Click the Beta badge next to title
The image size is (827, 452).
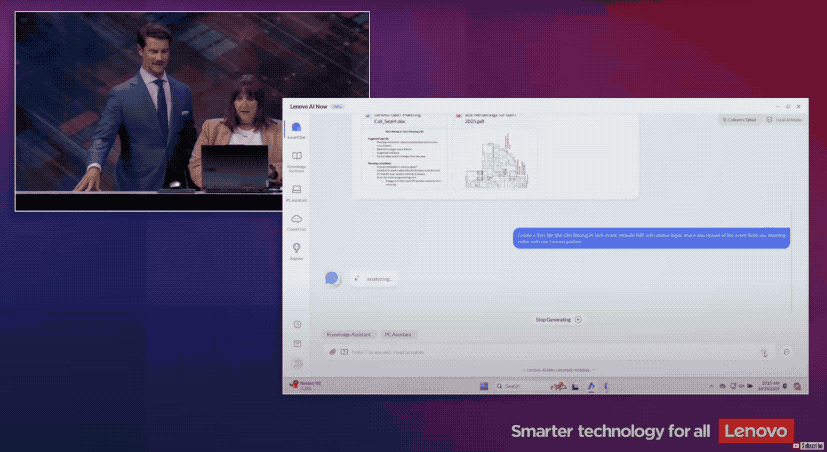[338, 107]
